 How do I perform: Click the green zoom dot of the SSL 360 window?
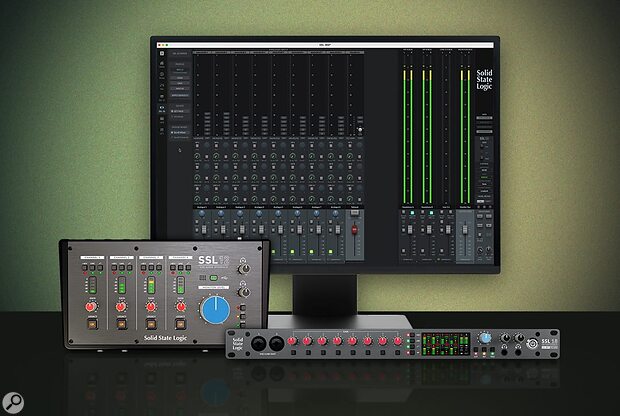167,45
